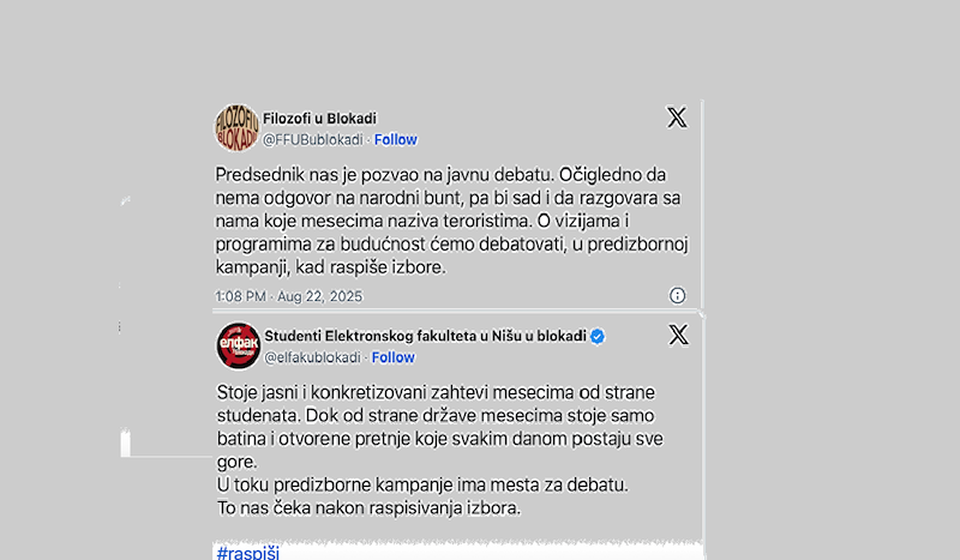960x560 pixels.
Task: Open the Filozofi u Blokadi profile avatar
Action: click(236, 127)
